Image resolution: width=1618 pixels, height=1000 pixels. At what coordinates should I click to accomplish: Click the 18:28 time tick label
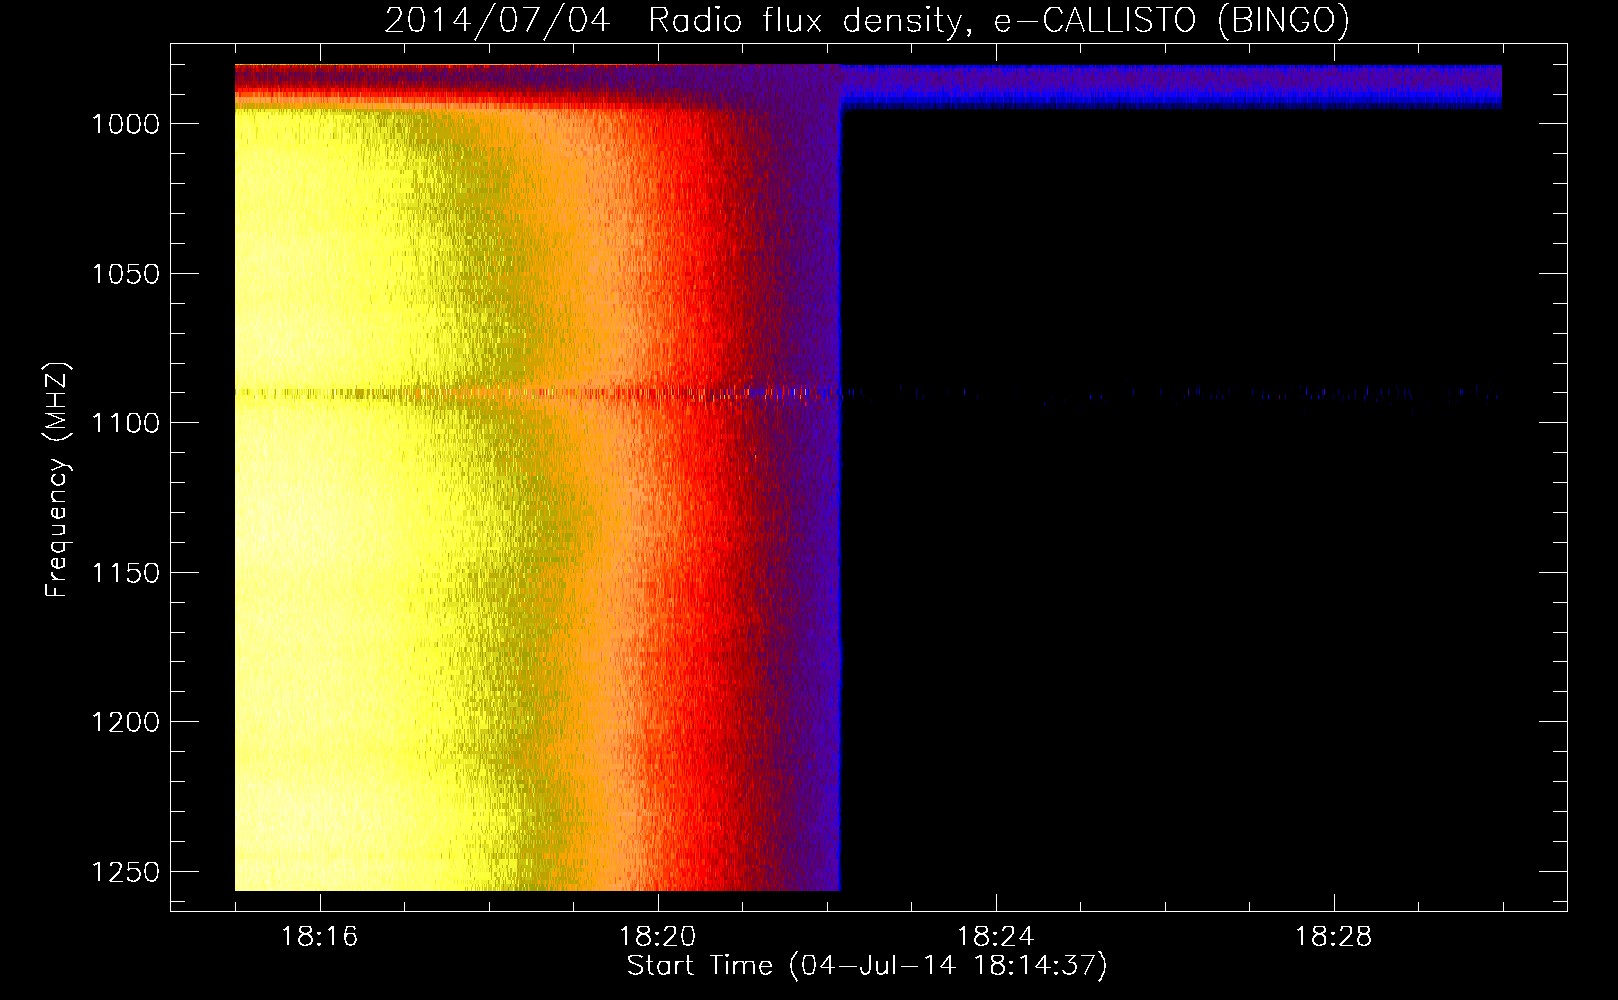[x=1334, y=937]
